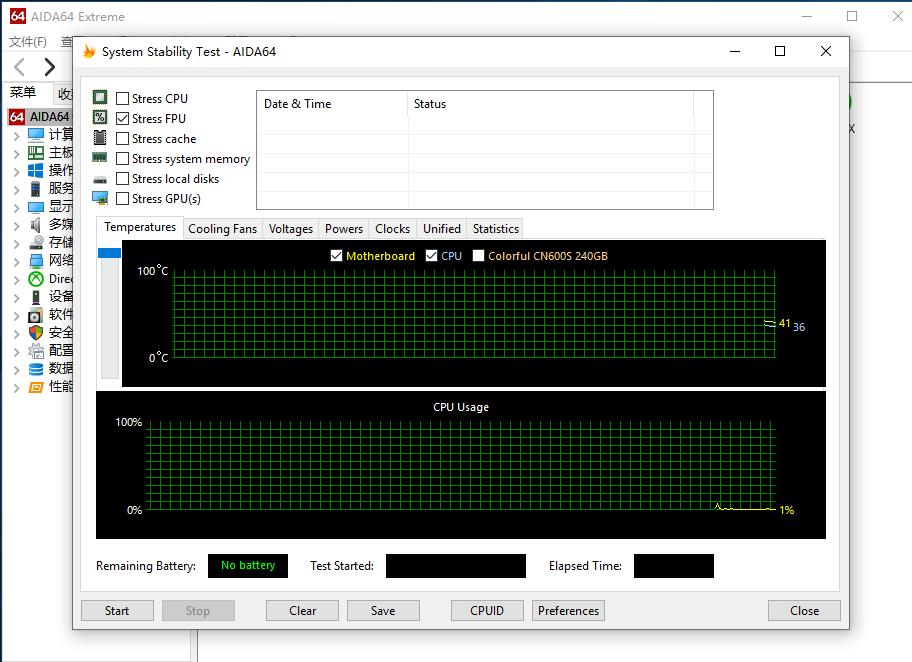The width and height of the screenshot is (912, 662).
Task: Click the blue graph scale slider handle
Action: pyautogui.click(x=109, y=252)
